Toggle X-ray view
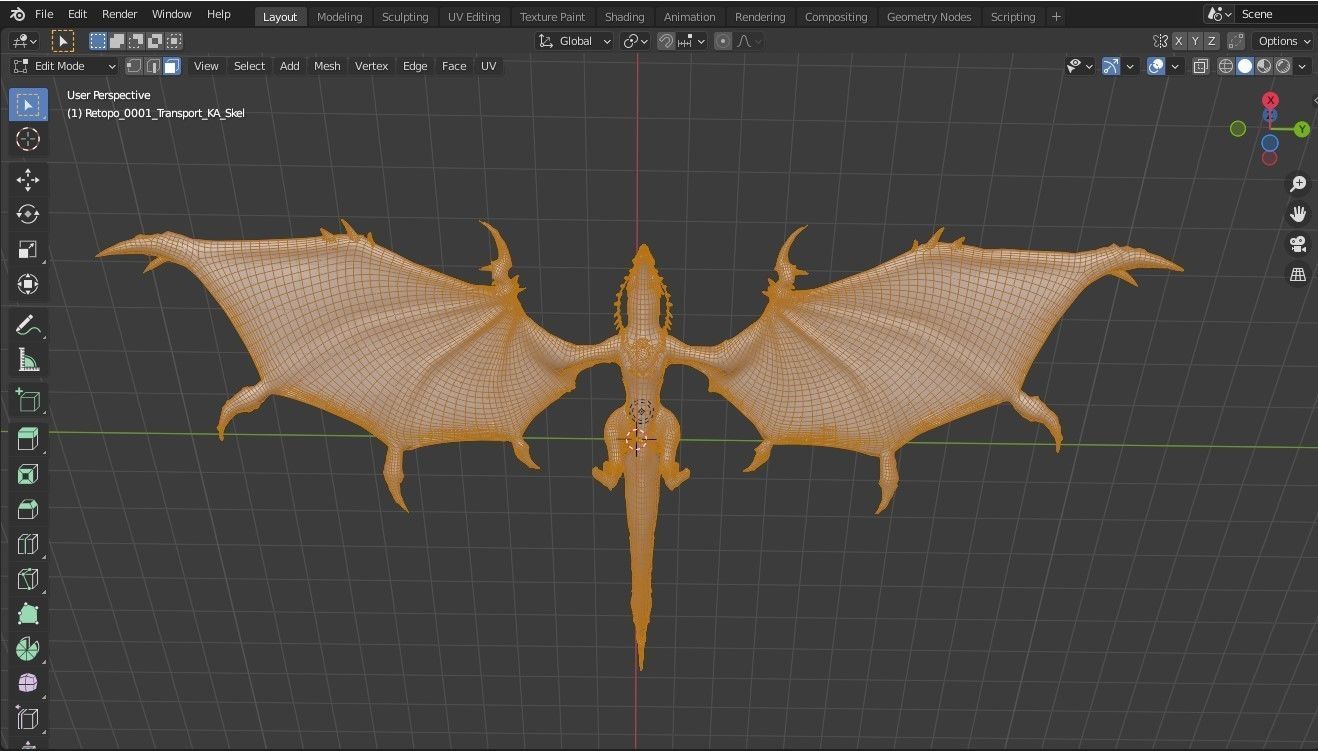The image size is (1318, 751). [1200, 66]
